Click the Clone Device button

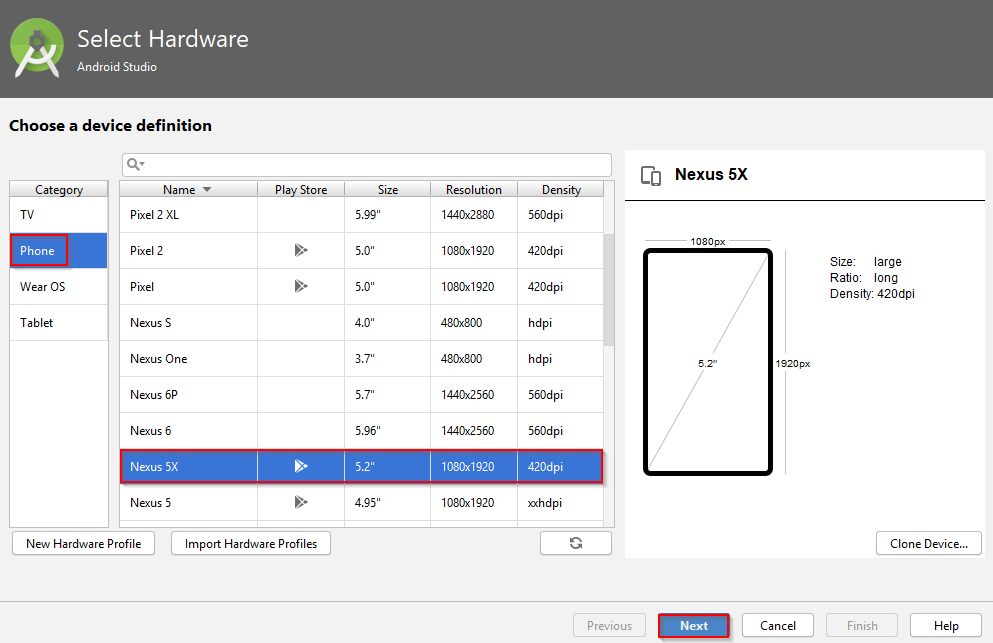pyautogui.click(x=929, y=544)
